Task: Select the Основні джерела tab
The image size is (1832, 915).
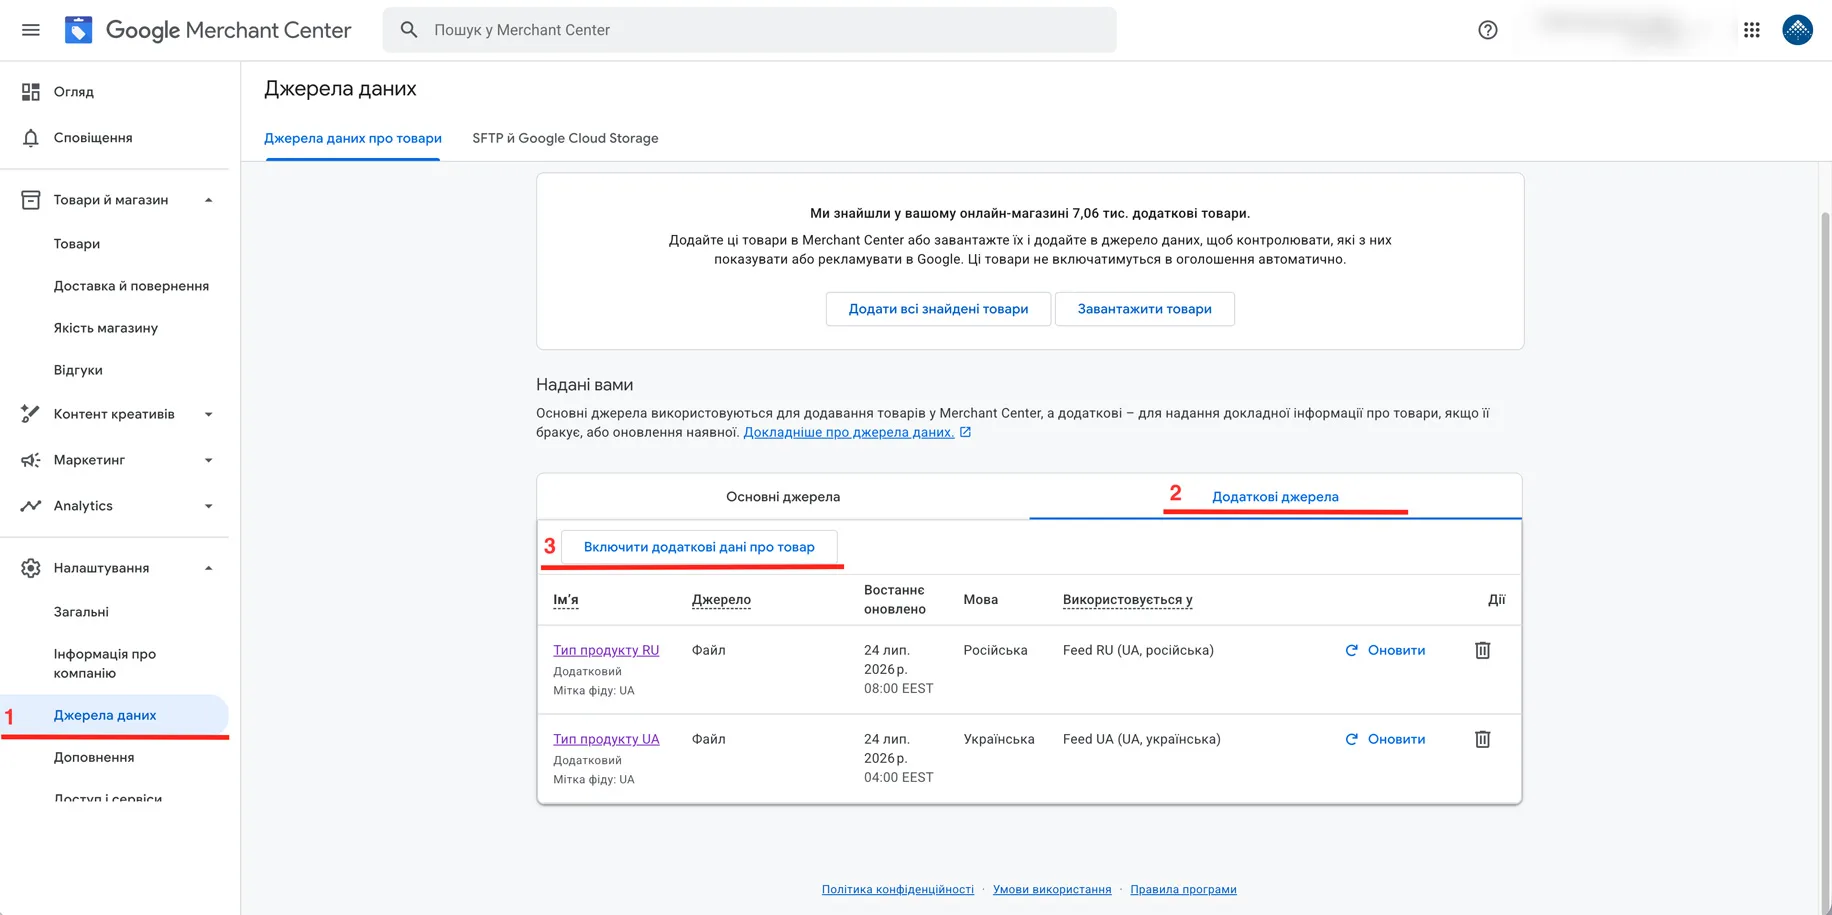Action: [783, 496]
